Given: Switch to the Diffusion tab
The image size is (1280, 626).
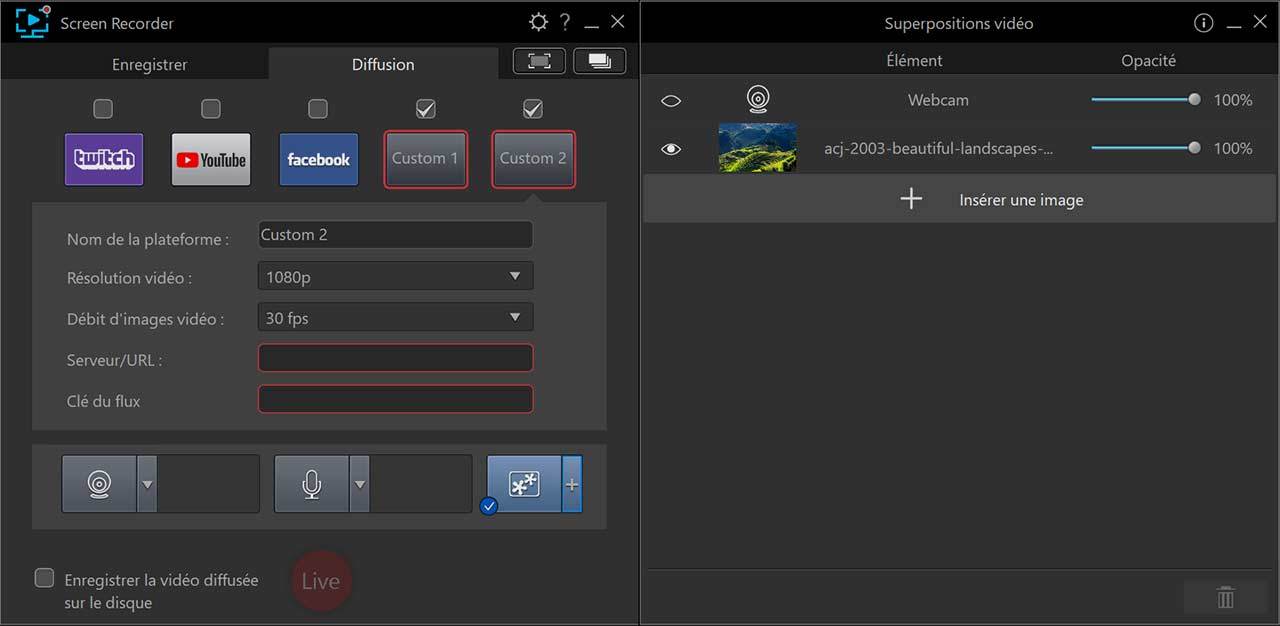Looking at the screenshot, I should pos(383,64).
